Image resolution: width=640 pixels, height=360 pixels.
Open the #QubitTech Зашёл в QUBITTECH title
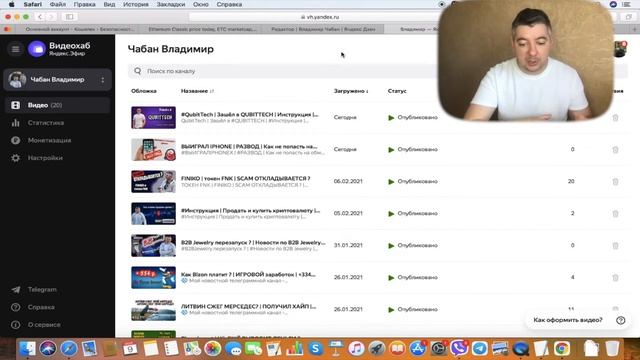pos(250,114)
